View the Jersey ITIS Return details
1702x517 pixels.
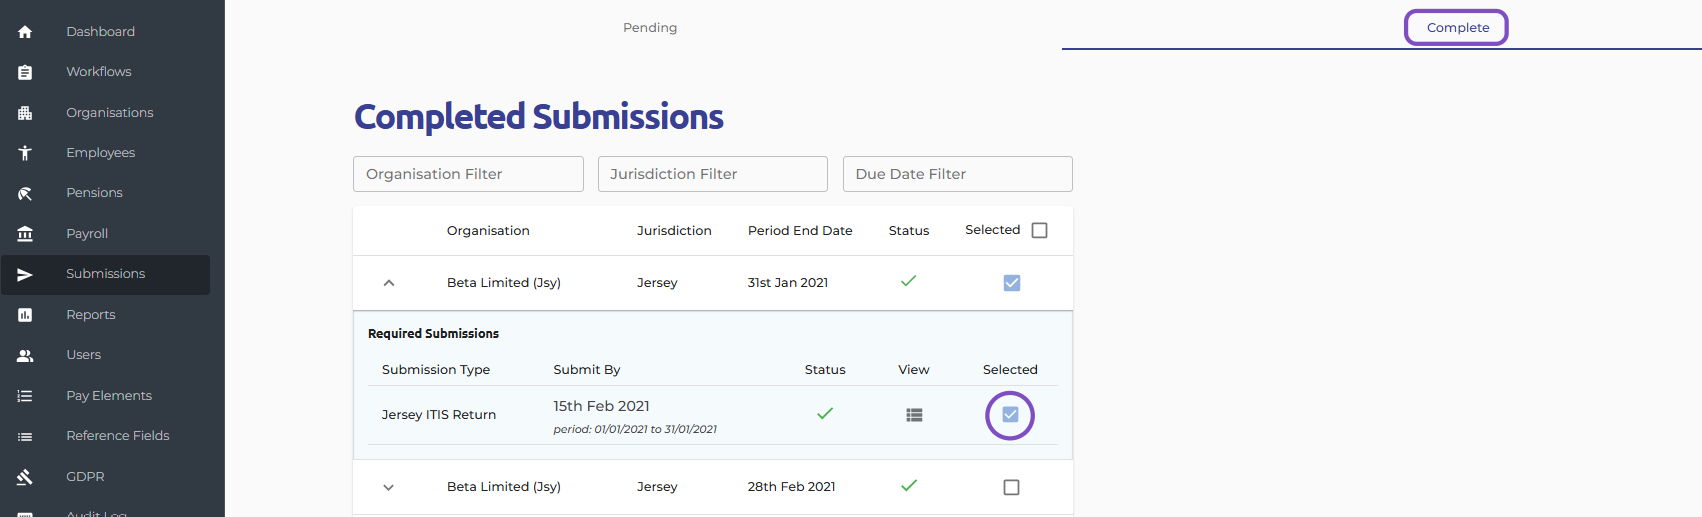[x=914, y=415]
